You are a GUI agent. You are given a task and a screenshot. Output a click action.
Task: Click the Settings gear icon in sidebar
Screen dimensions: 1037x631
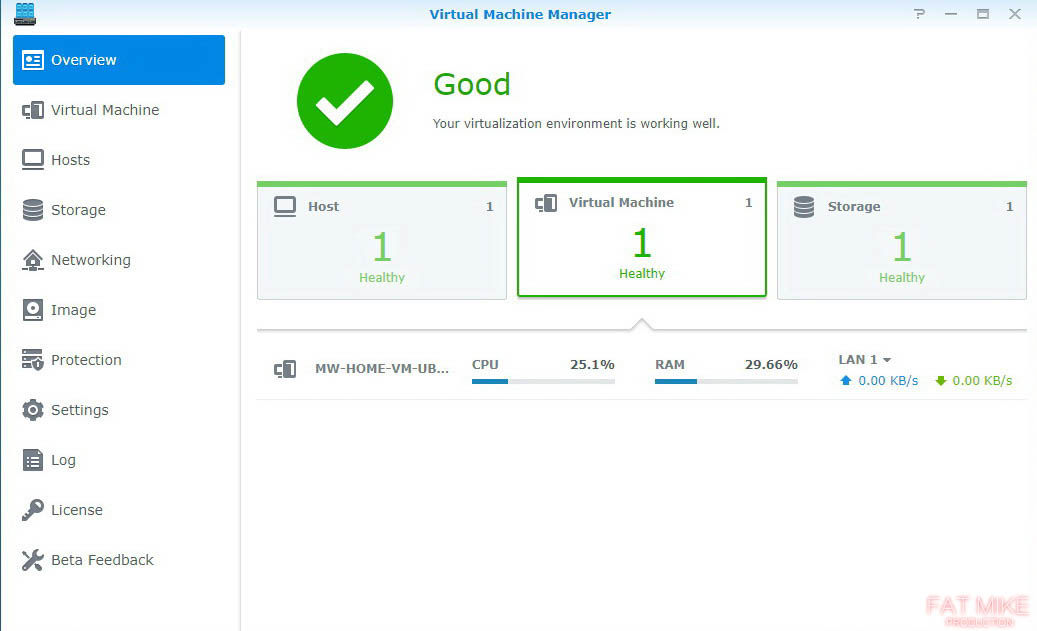coord(32,410)
